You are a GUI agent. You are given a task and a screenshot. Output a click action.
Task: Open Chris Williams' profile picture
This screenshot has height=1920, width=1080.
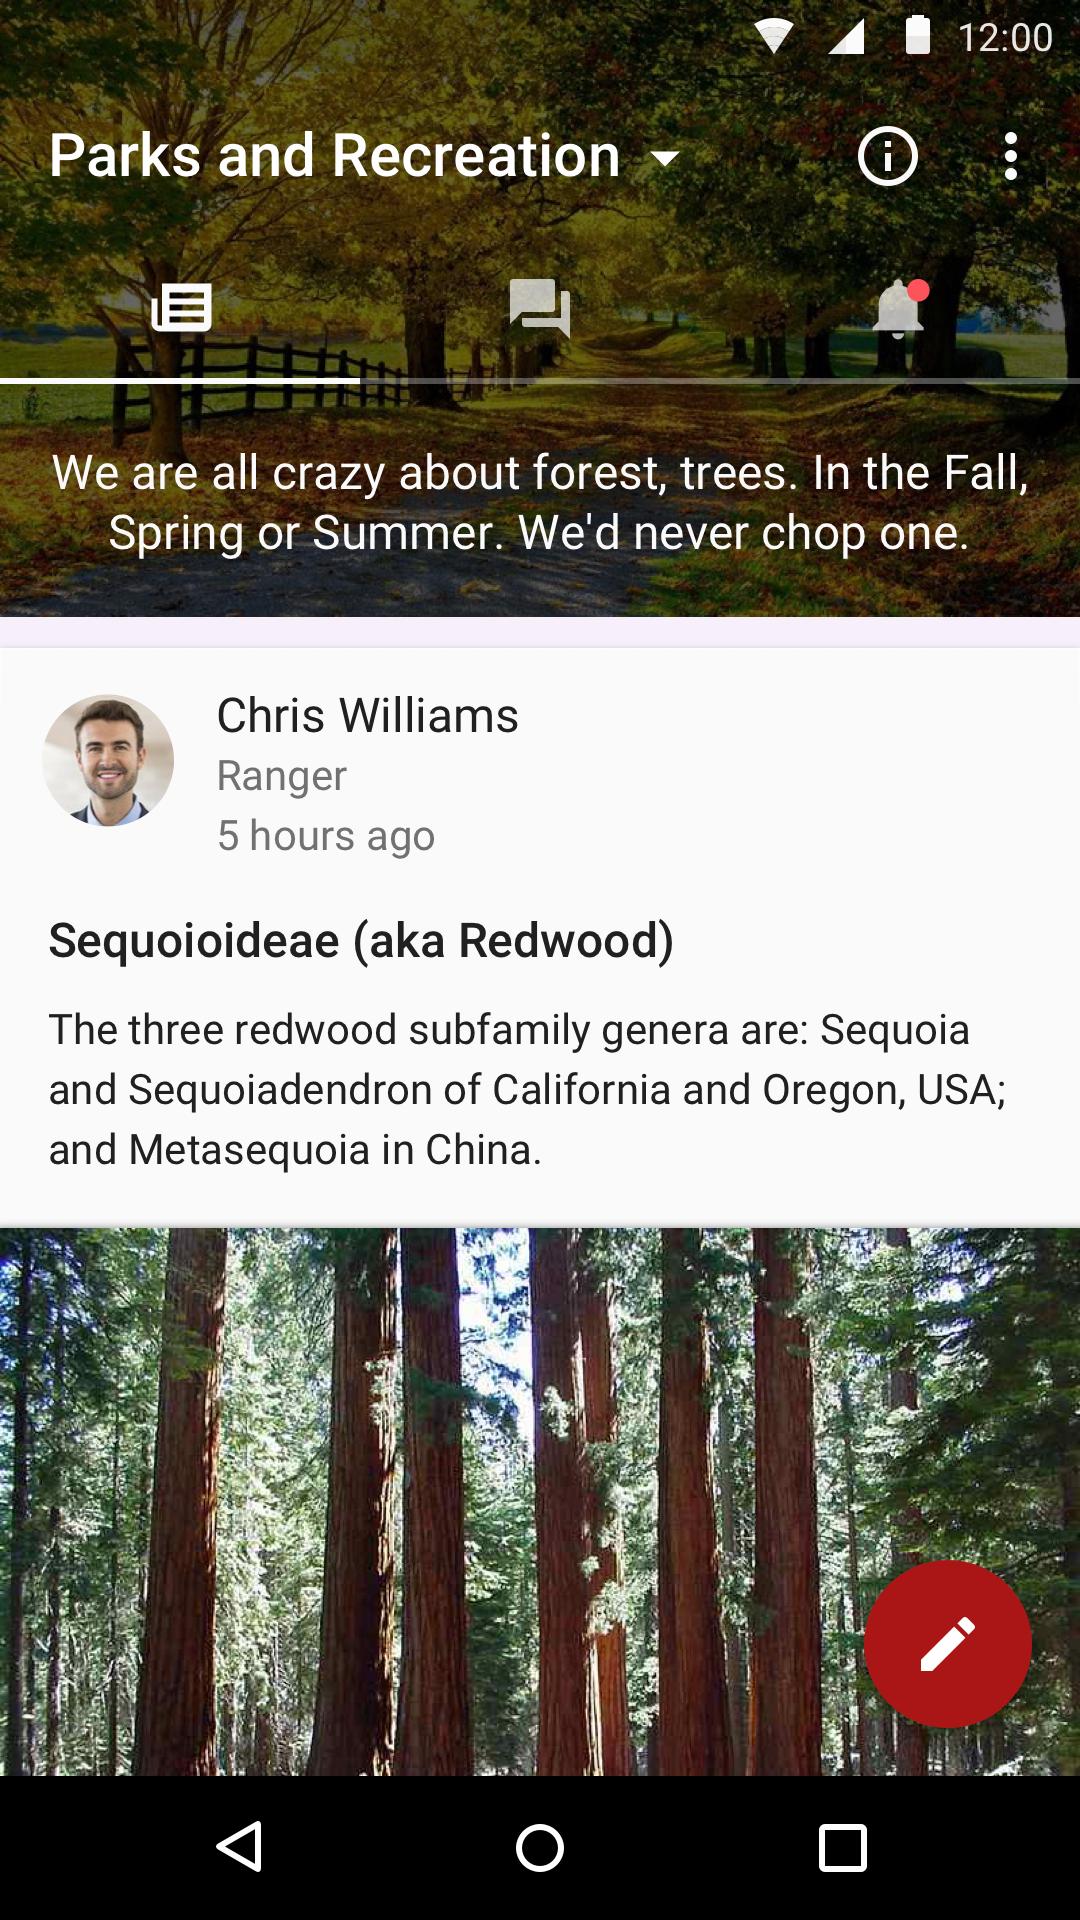point(108,761)
